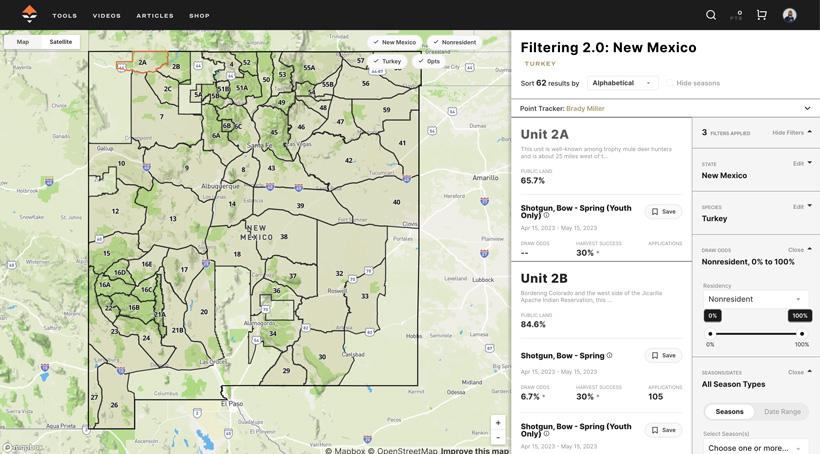Click info icon beside Unit 2B Shotgun, Bow - Spring
Viewport: 820px width, 454px height.
(609, 356)
